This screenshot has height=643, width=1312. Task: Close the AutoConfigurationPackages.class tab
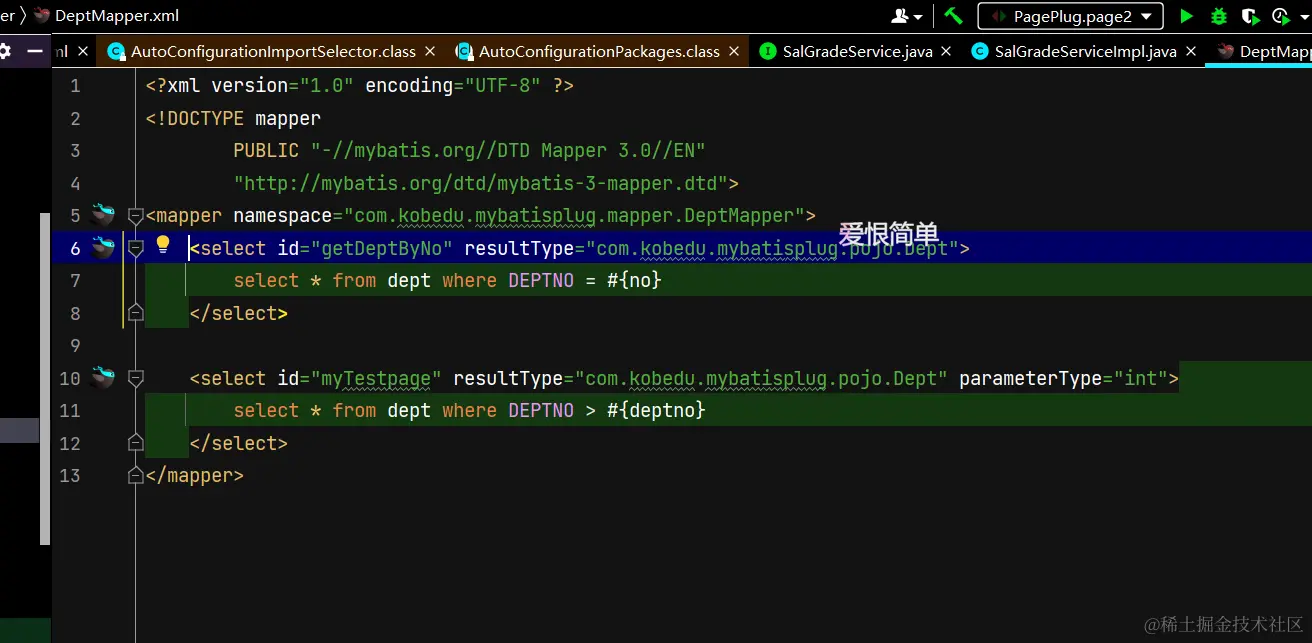point(734,50)
